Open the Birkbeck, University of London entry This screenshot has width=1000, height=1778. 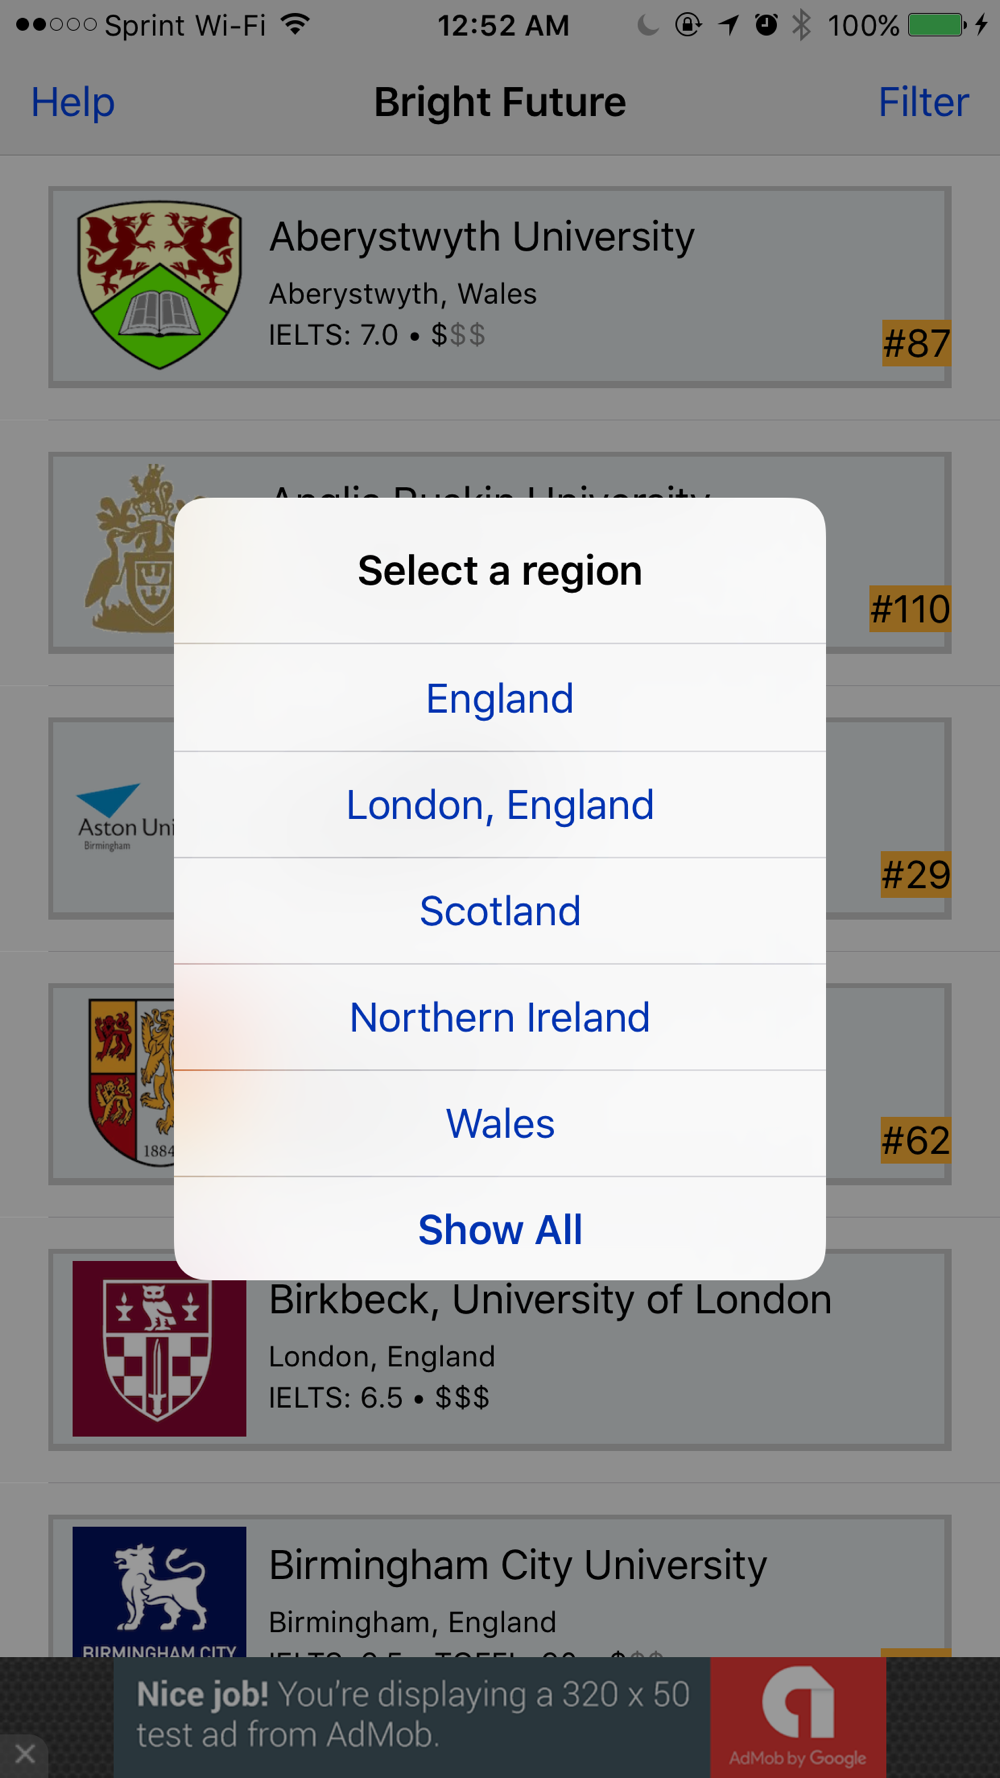click(x=500, y=1349)
